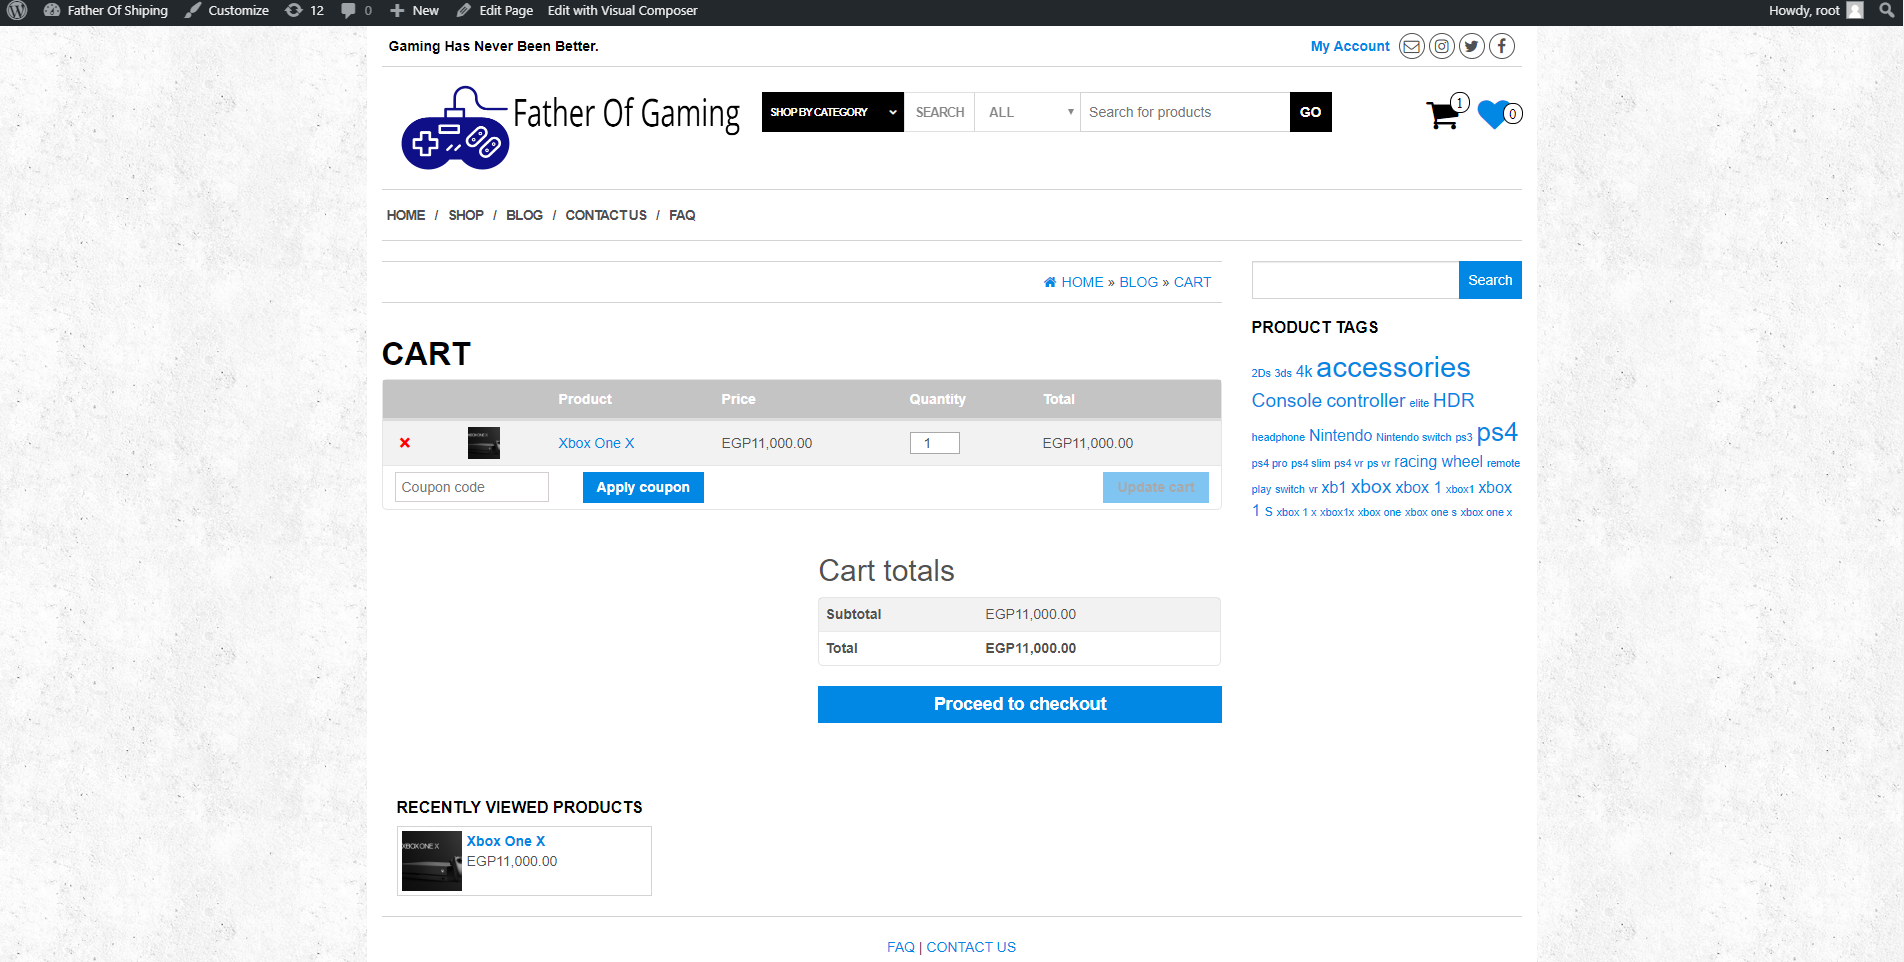Open the SHOP BY CATEGORY dropdown
The width and height of the screenshot is (1904, 962).
831,112
